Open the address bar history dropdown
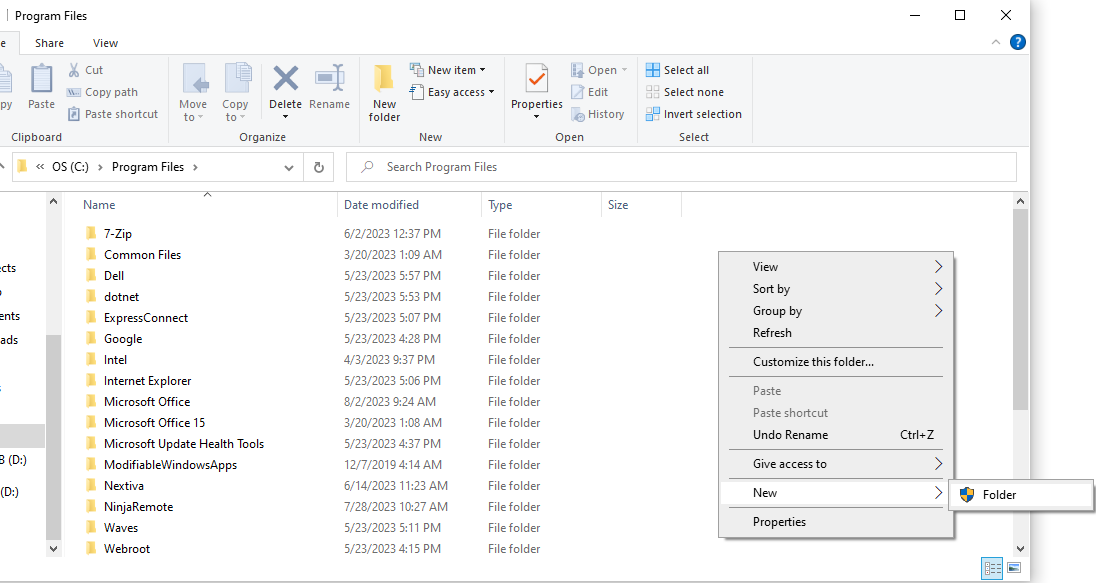The width and height of the screenshot is (1096, 583). coord(289,167)
